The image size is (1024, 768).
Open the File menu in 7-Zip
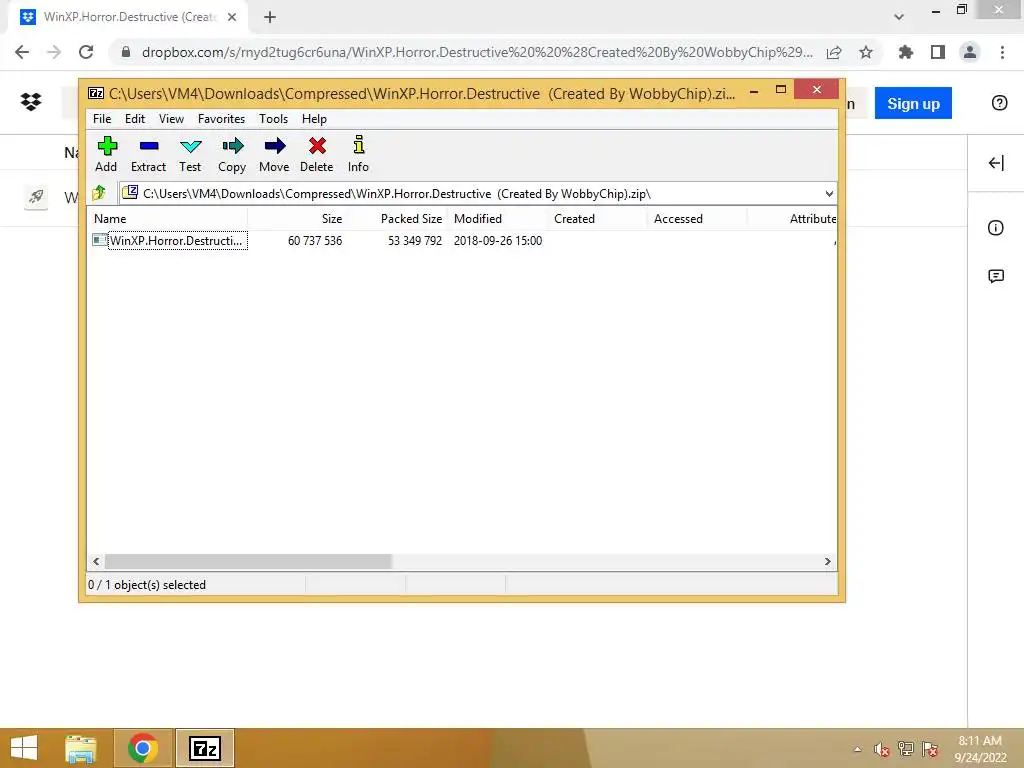point(102,119)
